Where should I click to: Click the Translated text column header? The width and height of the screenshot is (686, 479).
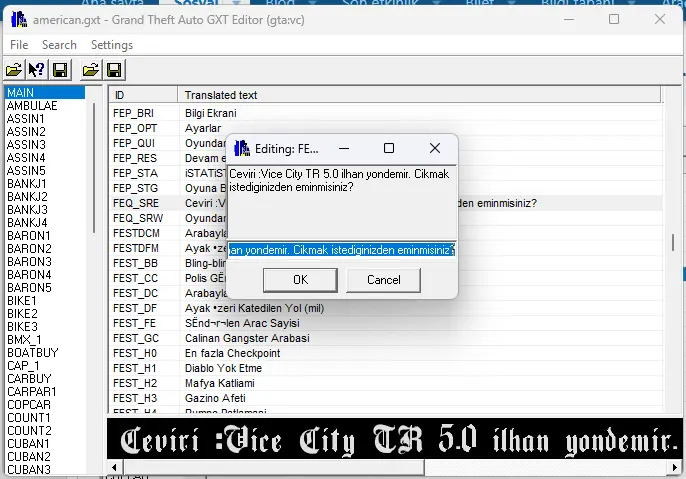tap(420, 95)
